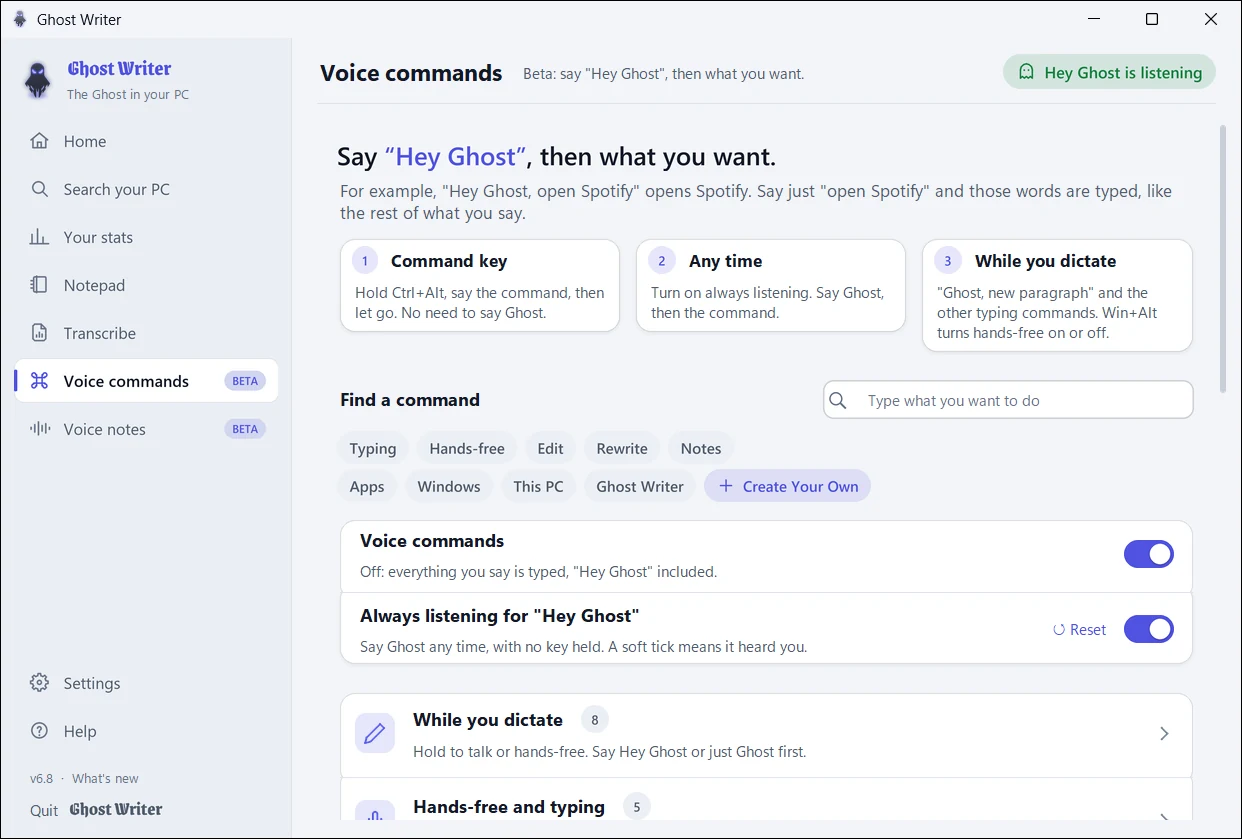Click the magnifier icon in command search box
The image size is (1242, 839).
[x=838, y=400]
